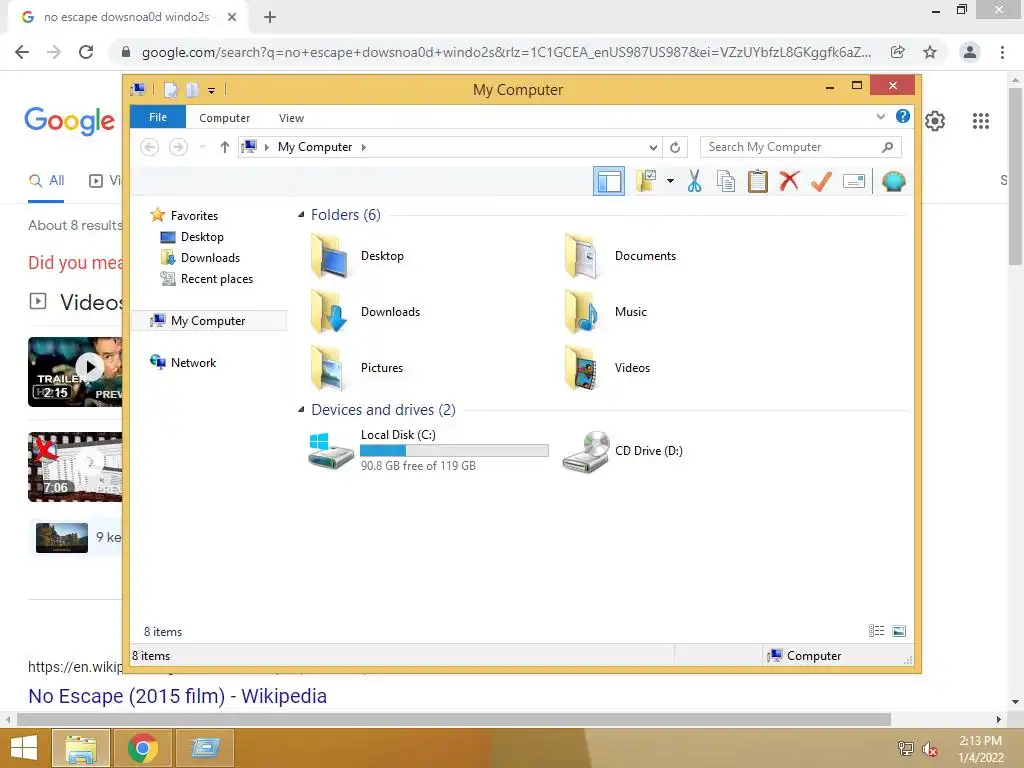
Task: Switch to details view icon
Action: click(x=876, y=631)
